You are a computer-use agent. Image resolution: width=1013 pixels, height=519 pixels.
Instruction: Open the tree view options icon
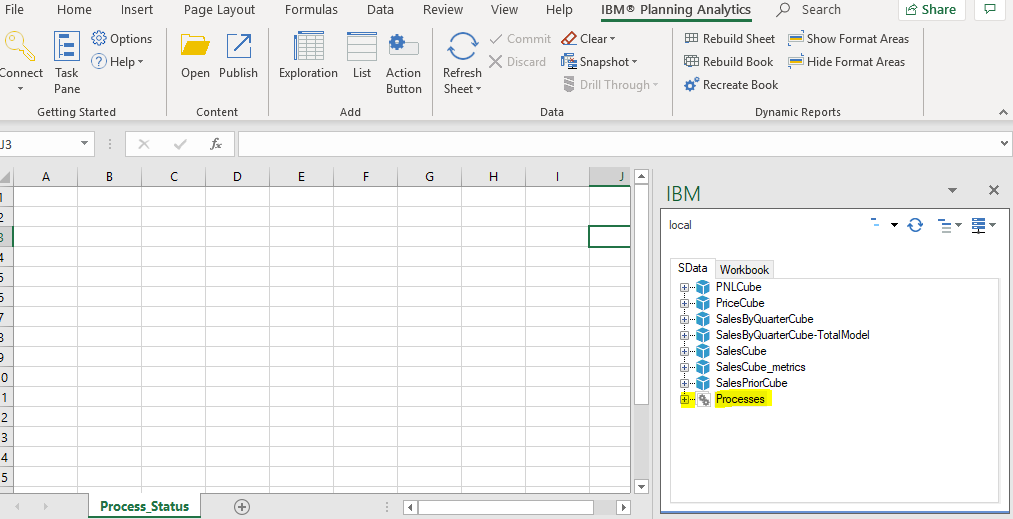pyautogui.click(x=950, y=225)
